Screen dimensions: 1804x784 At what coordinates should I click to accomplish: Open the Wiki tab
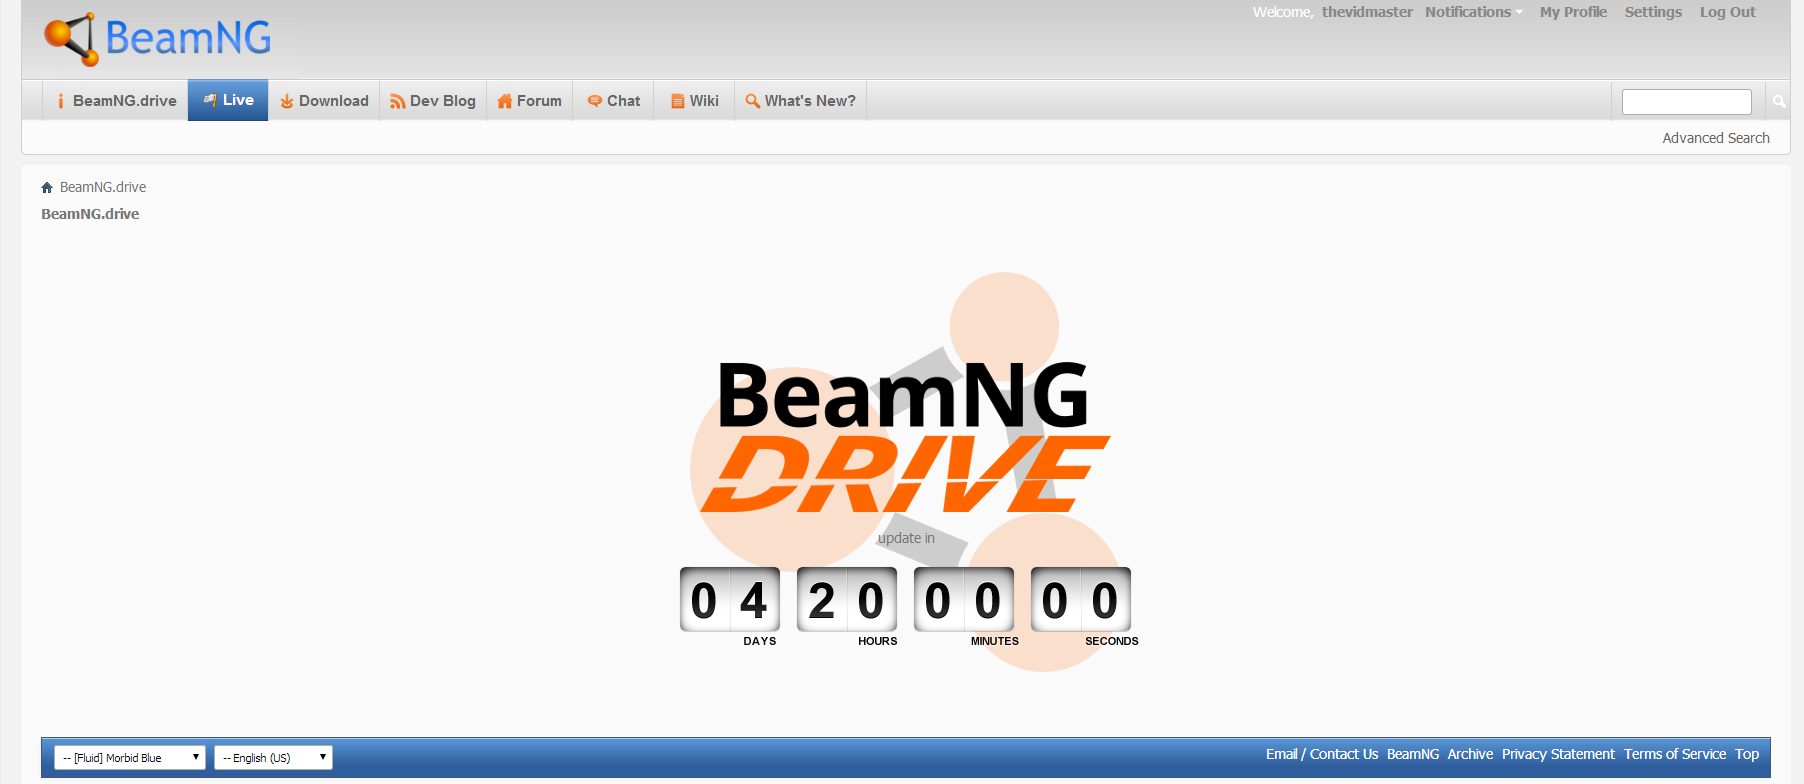tap(695, 101)
